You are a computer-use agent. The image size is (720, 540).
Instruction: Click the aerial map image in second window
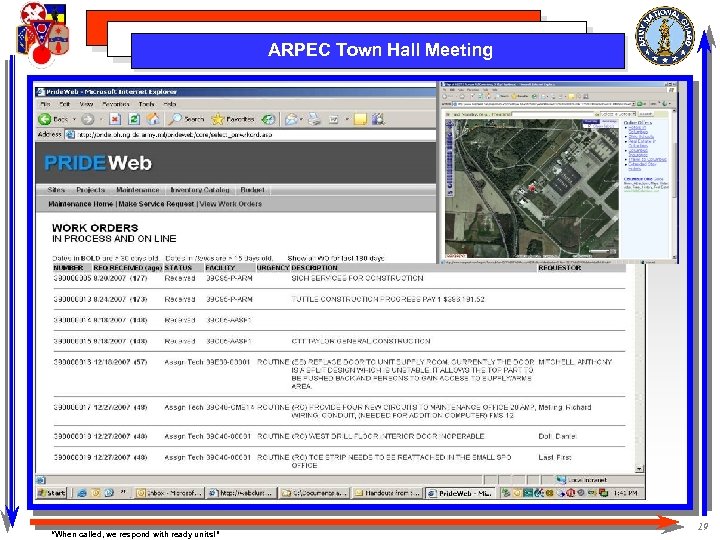pyautogui.click(x=532, y=188)
